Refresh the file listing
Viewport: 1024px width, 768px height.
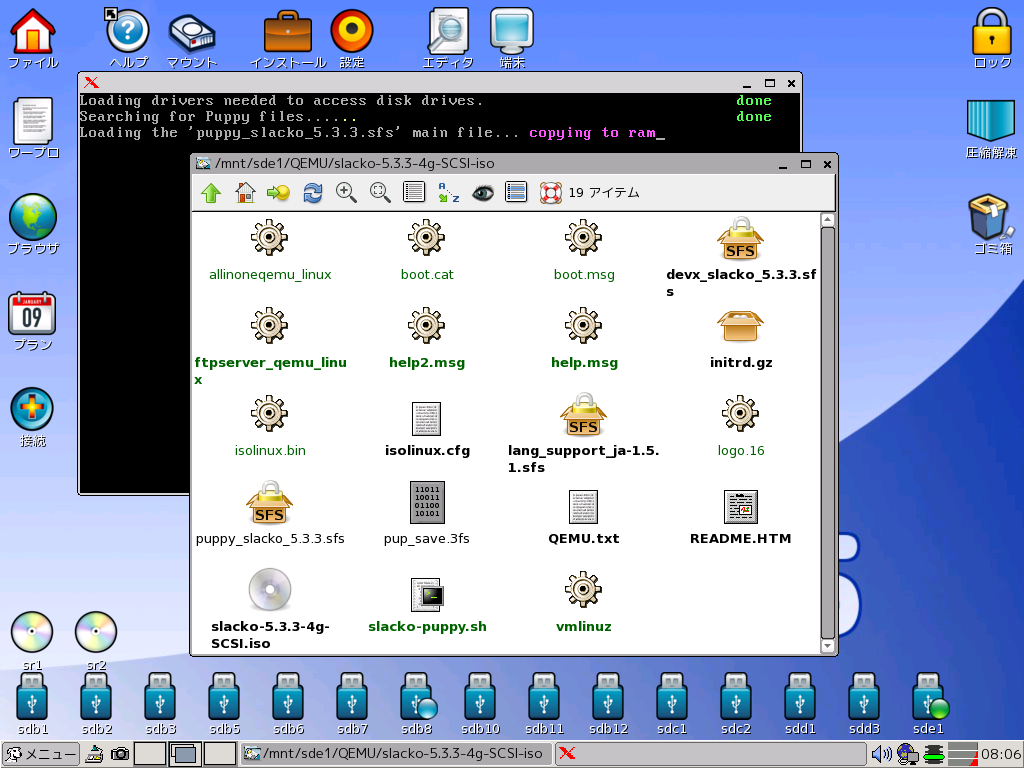[x=311, y=192]
